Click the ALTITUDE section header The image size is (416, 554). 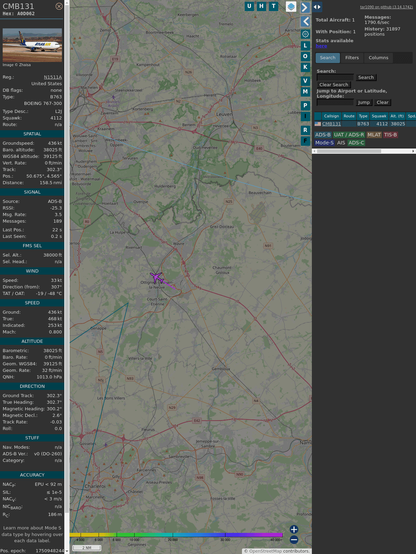click(32, 341)
